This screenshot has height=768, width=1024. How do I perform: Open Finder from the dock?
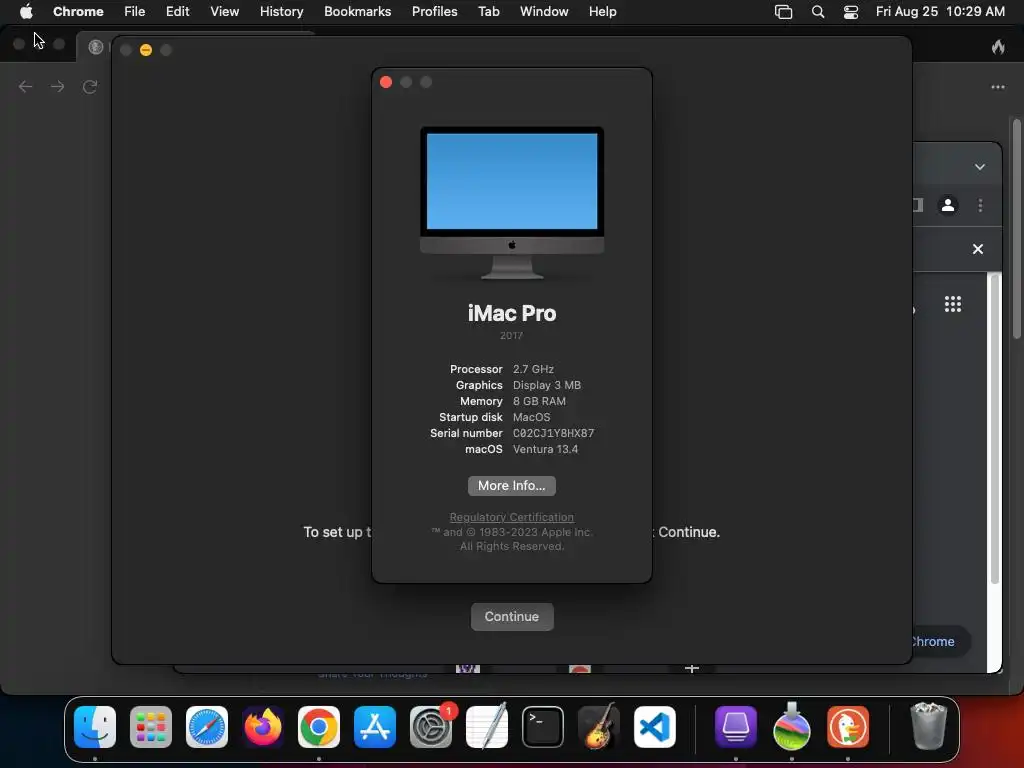(95, 727)
